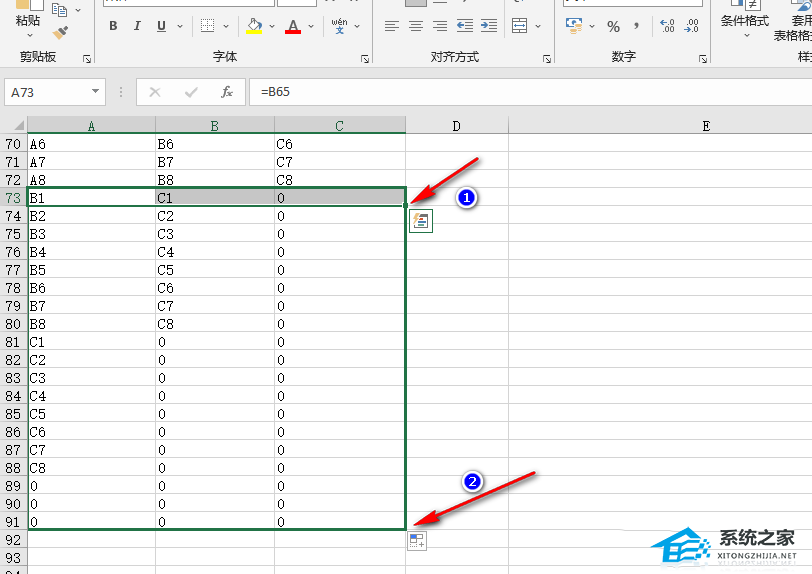Viewport: 812px width, 574px height.
Task: Open merge cells dropdown arrow
Action: tap(538, 26)
